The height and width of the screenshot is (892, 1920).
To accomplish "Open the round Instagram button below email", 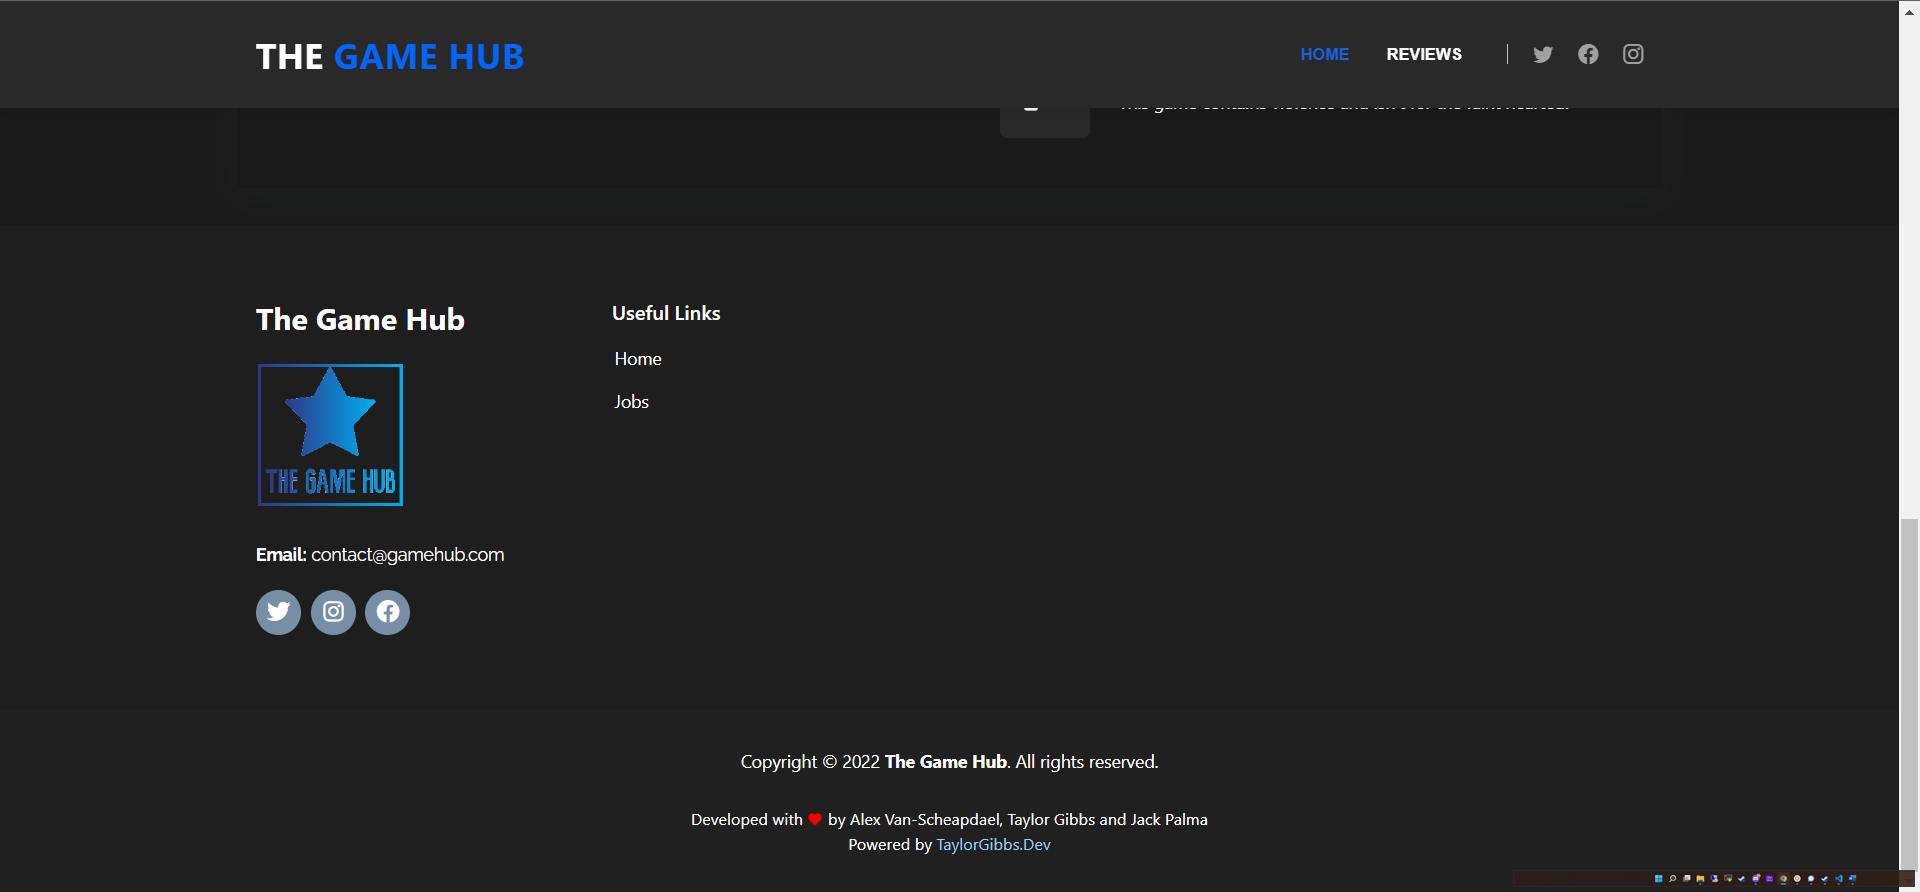I will coord(333,612).
